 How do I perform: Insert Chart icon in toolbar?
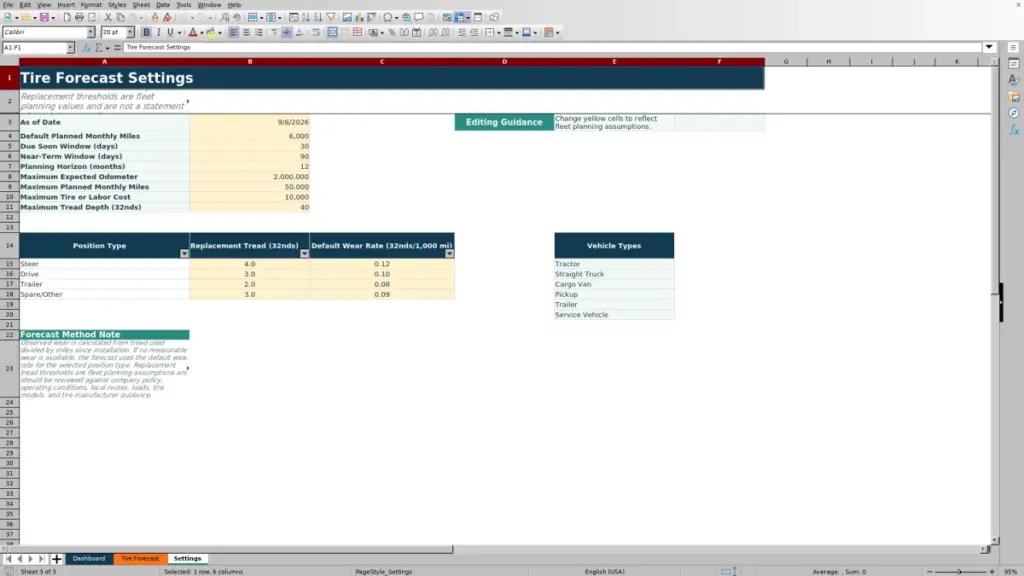tap(359, 17)
